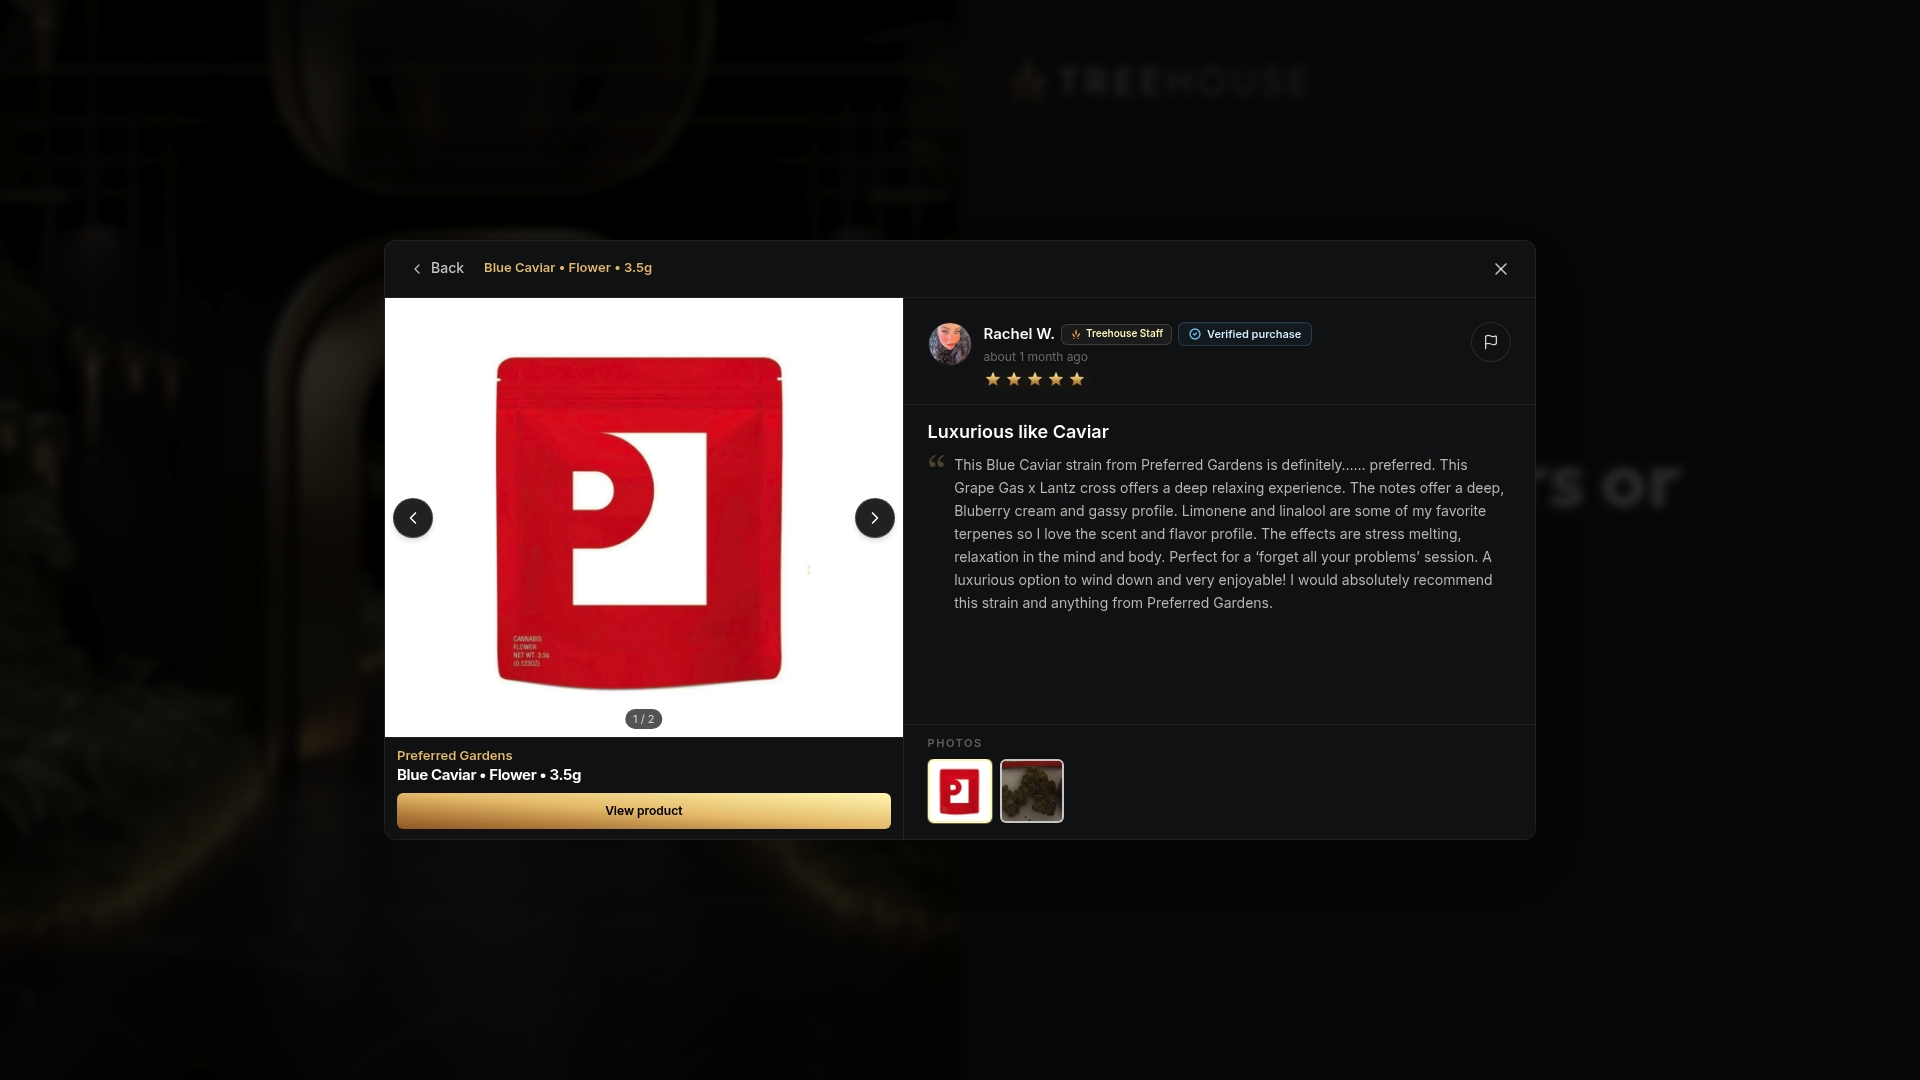1920x1080 pixels.
Task: Open the Blue Caviar breadcrumb in header
Action: pyautogui.click(x=568, y=268)
